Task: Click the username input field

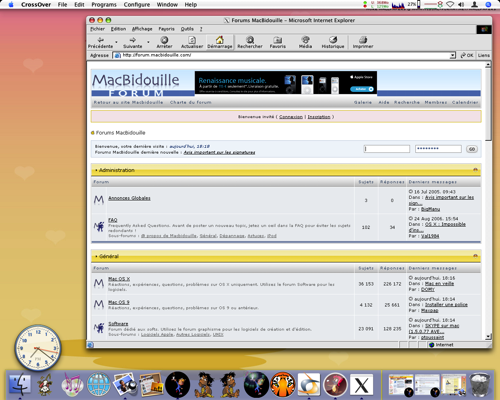Action: pos(386,149)
